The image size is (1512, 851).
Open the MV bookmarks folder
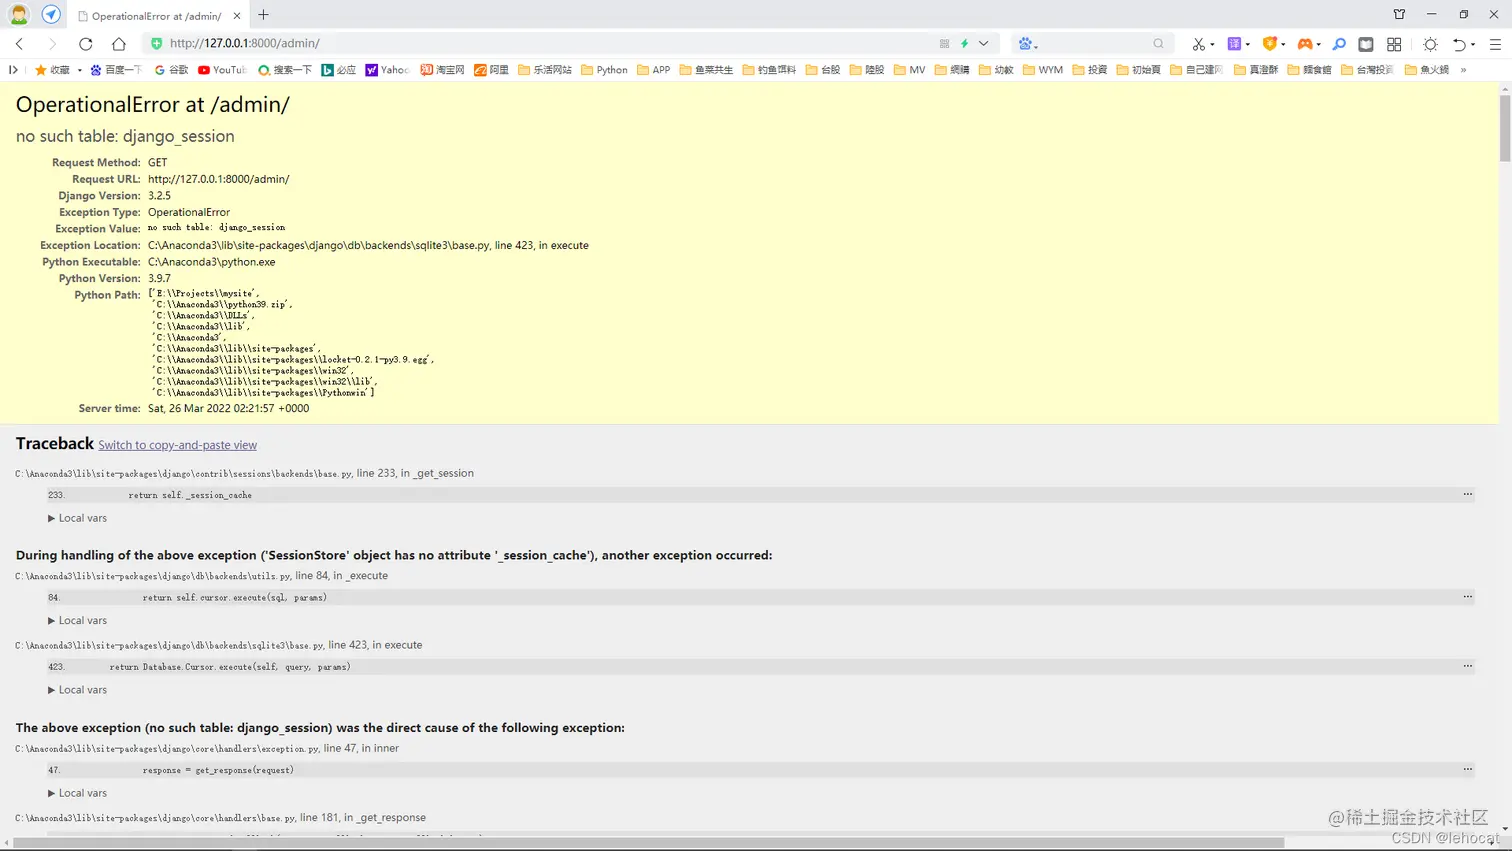point(909,70)
